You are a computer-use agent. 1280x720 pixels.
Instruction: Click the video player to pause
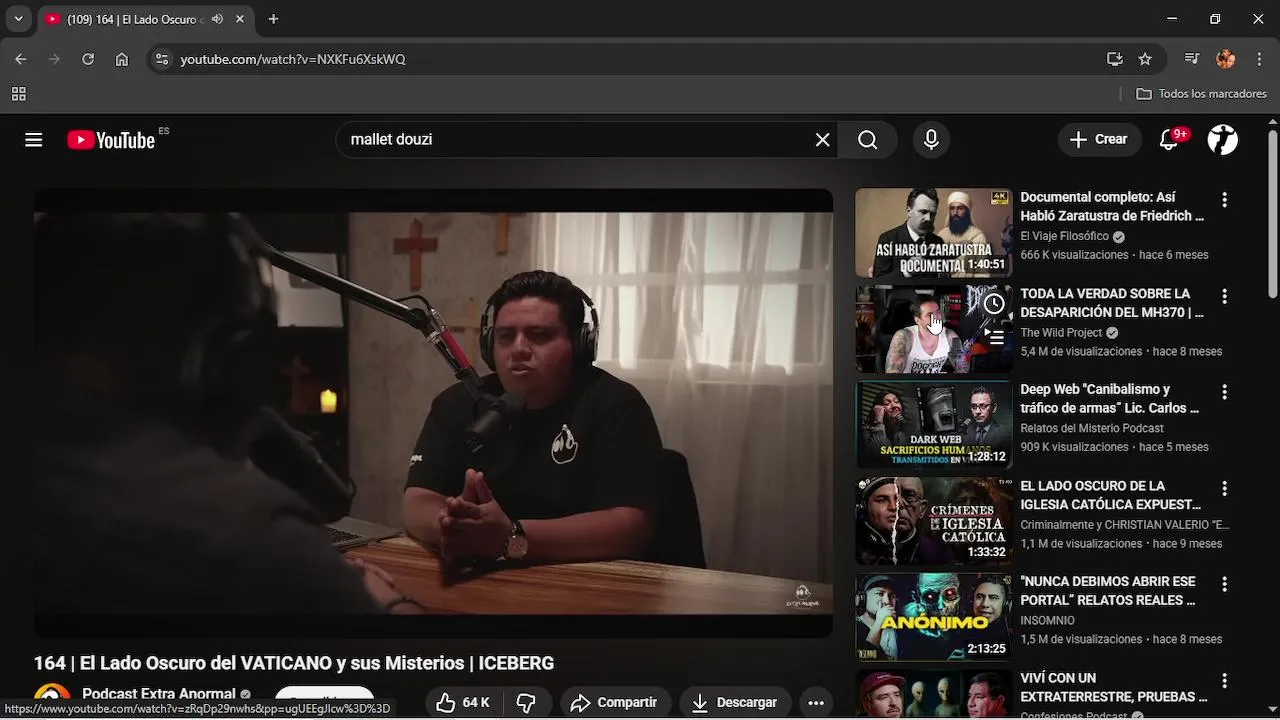(x=433, y=413)
